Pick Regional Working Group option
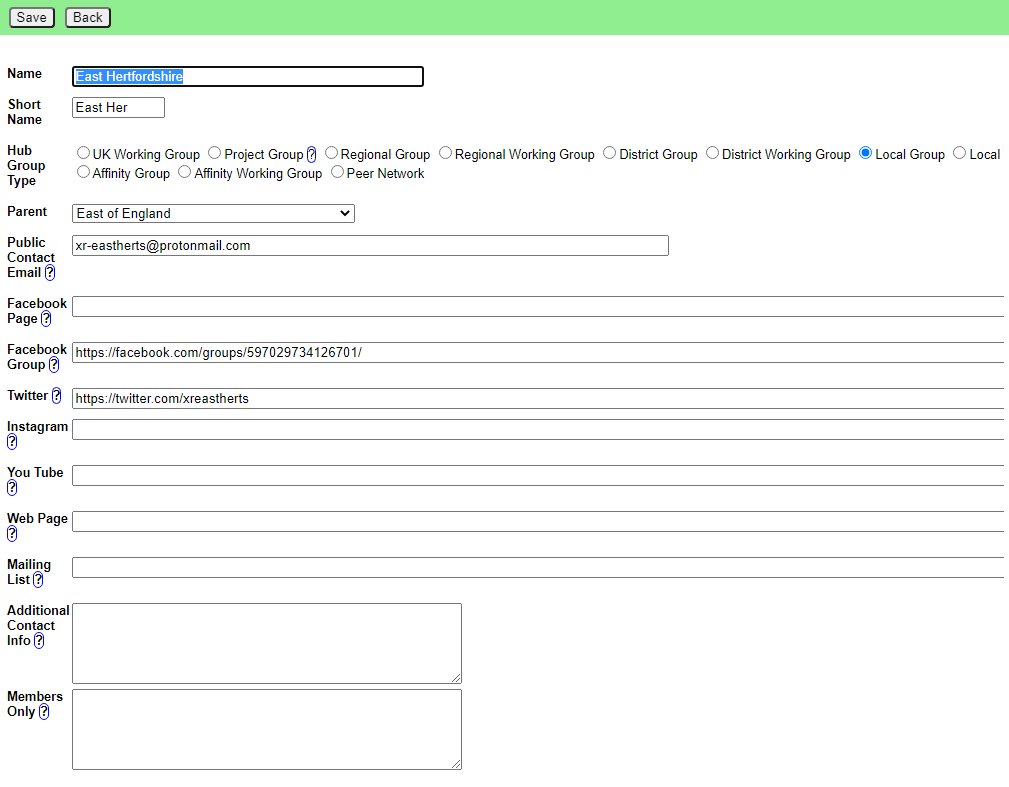 [x=445, y=153]
